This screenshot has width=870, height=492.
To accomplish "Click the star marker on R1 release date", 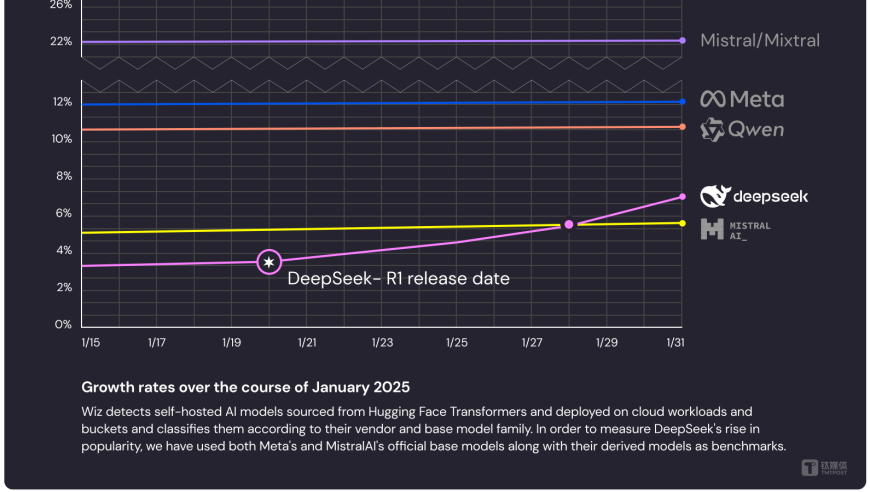I will (269, 262).
